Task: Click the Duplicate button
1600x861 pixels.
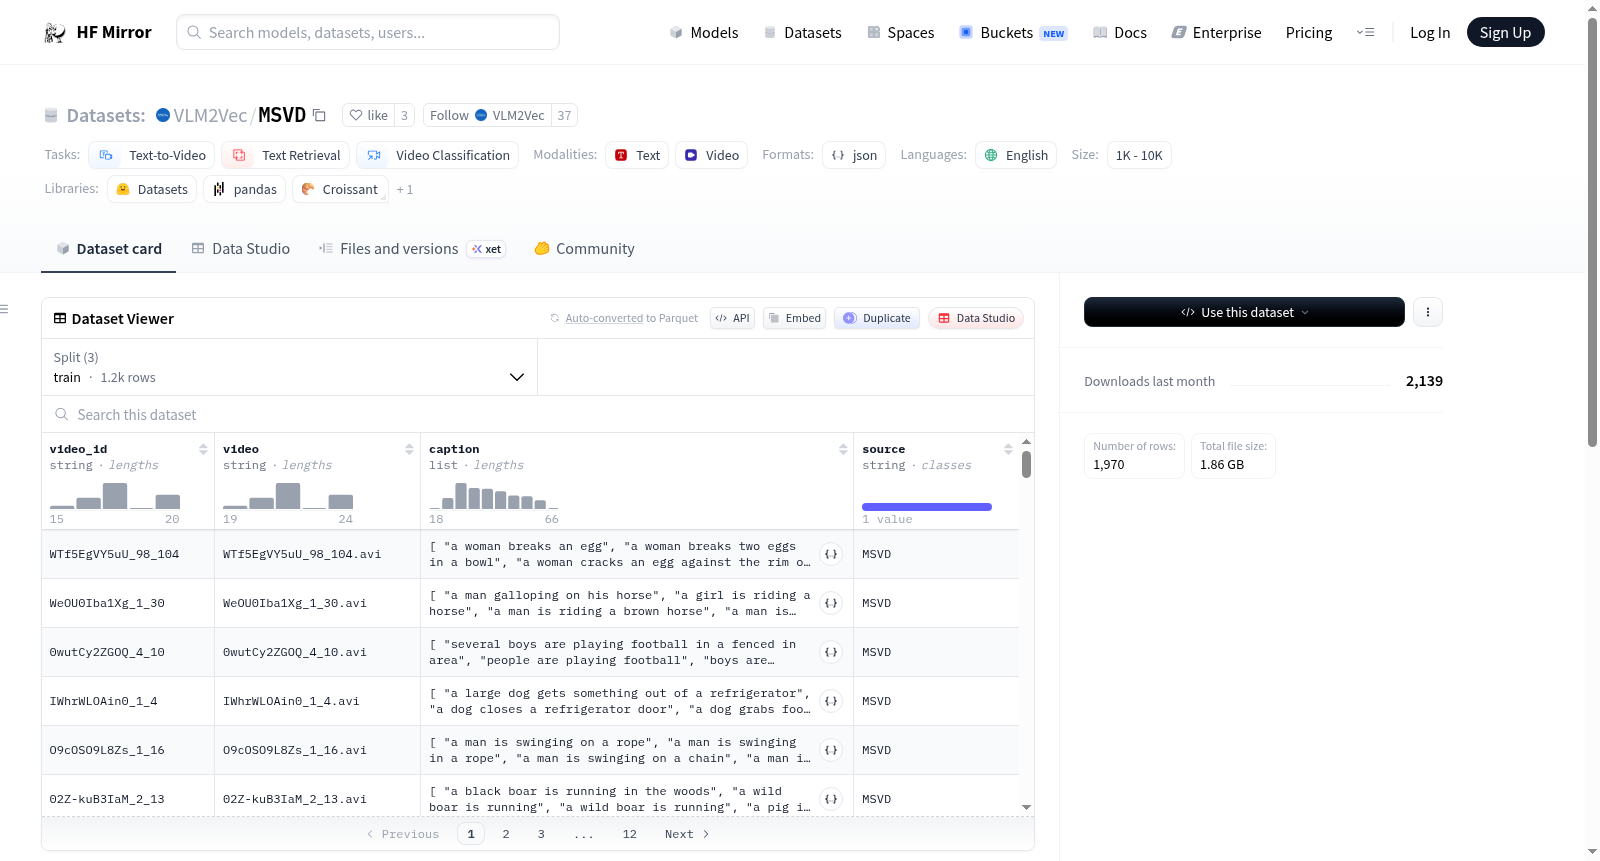Action: click(x=877, y=318)
